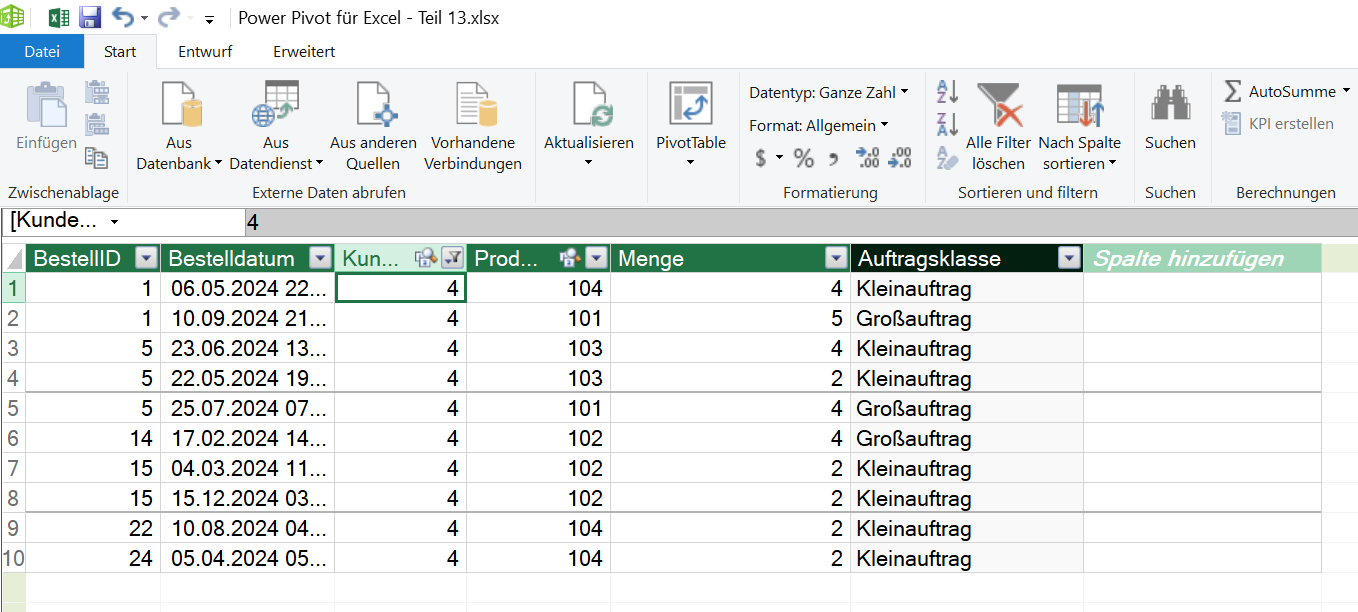1358x612 pixels.
Task: Open the Bestelldatum column filter dropdown
Action: (320, 259)
